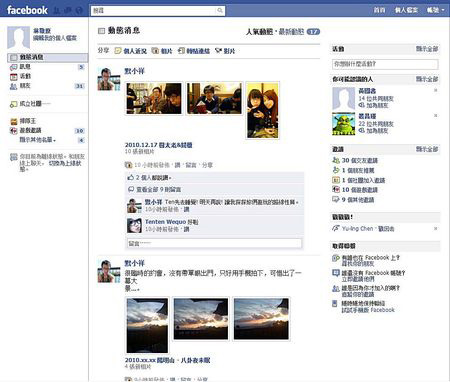
Task: Open friend requests icon in top bar
Action: [57, 10]
